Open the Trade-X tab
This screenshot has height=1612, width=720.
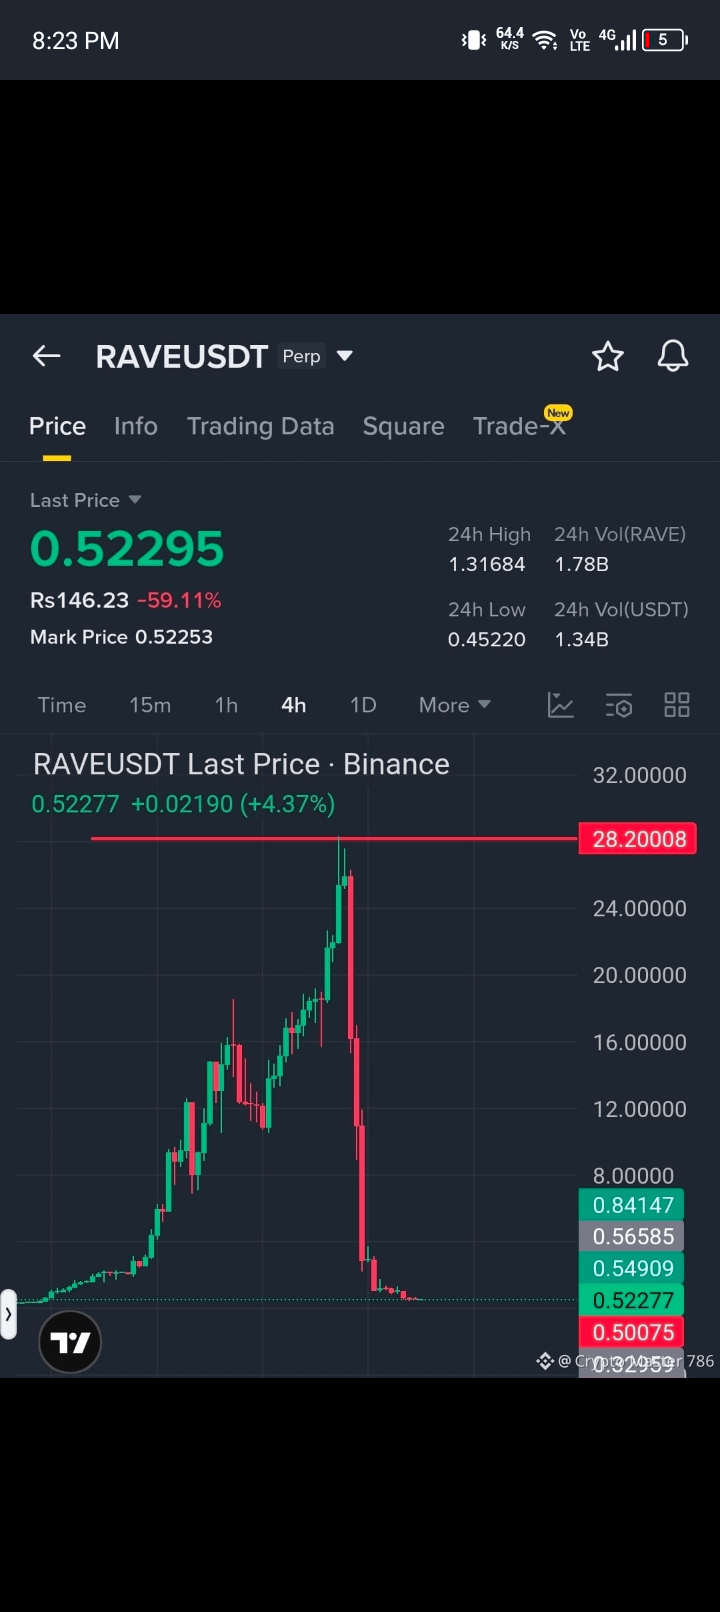click(519, 426)
